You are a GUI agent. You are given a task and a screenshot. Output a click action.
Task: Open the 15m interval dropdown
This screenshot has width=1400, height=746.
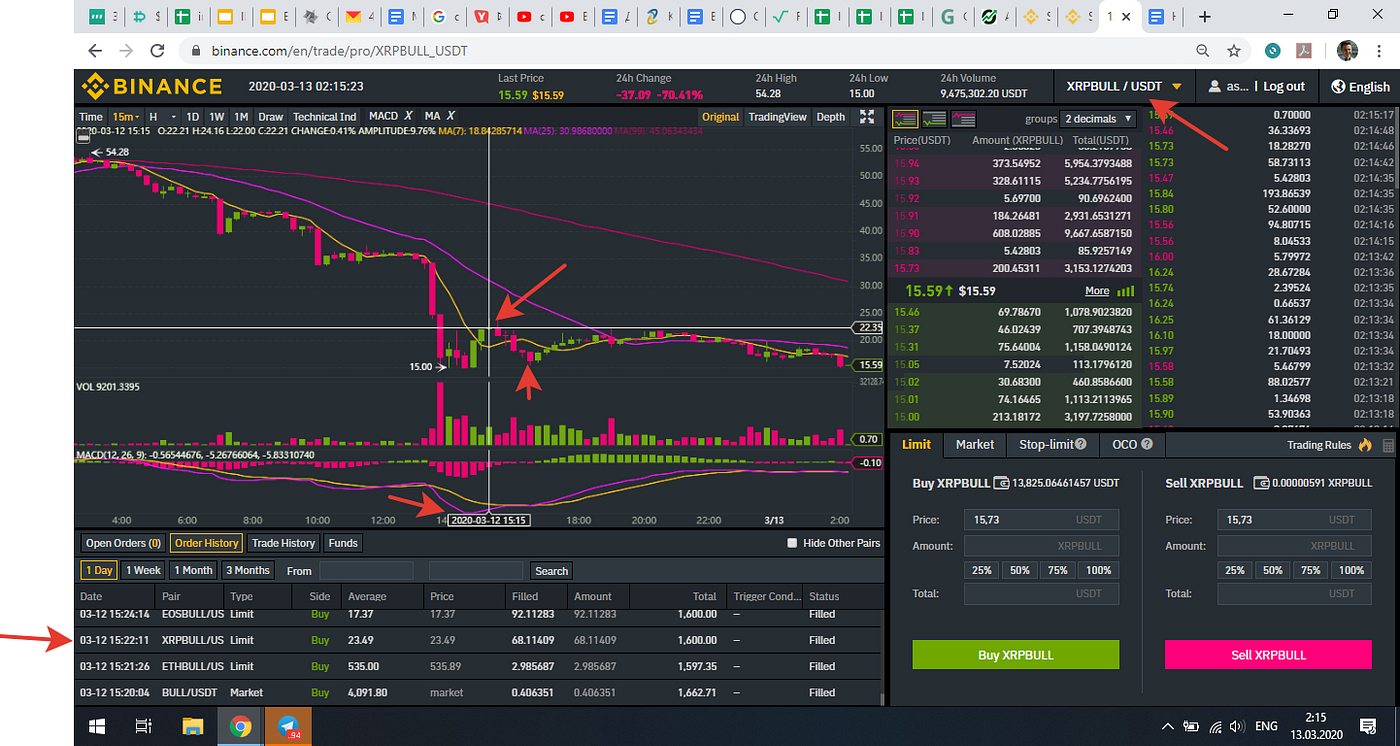[x=125, y=117]
